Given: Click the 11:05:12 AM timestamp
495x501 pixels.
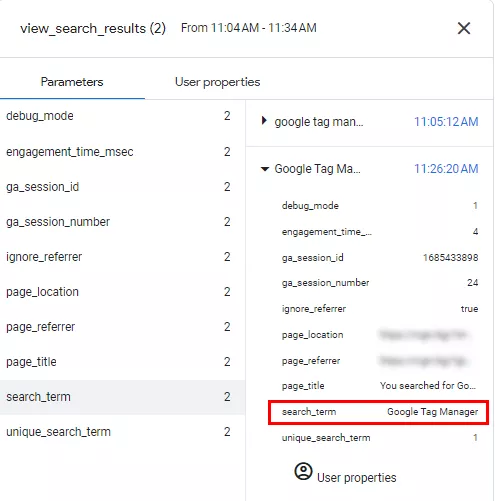Looking at the screenshot, I should pos(446,122).
